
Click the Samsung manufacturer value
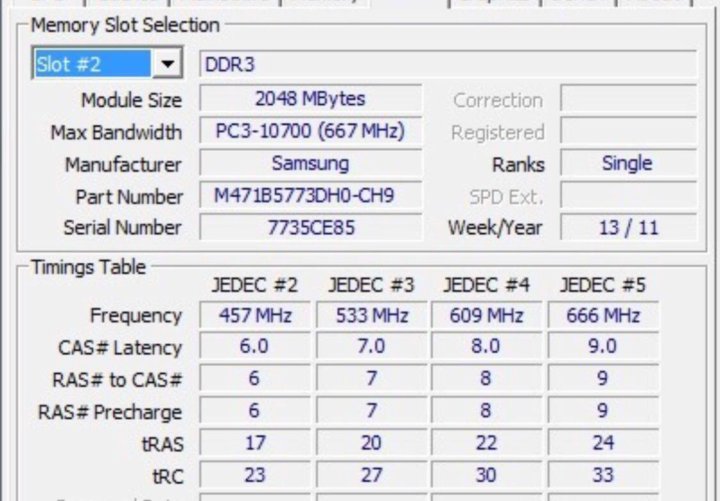tap(310, 163)
